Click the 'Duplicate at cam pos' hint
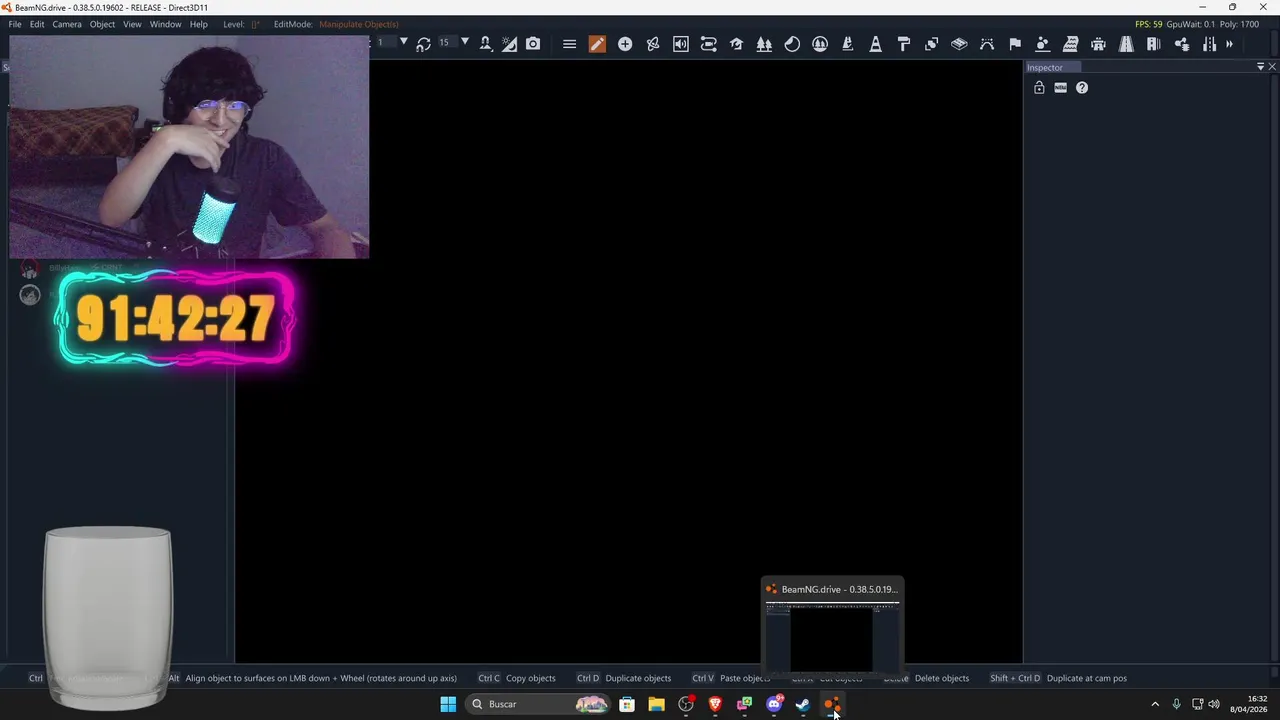 click(x=1086, y=678)
